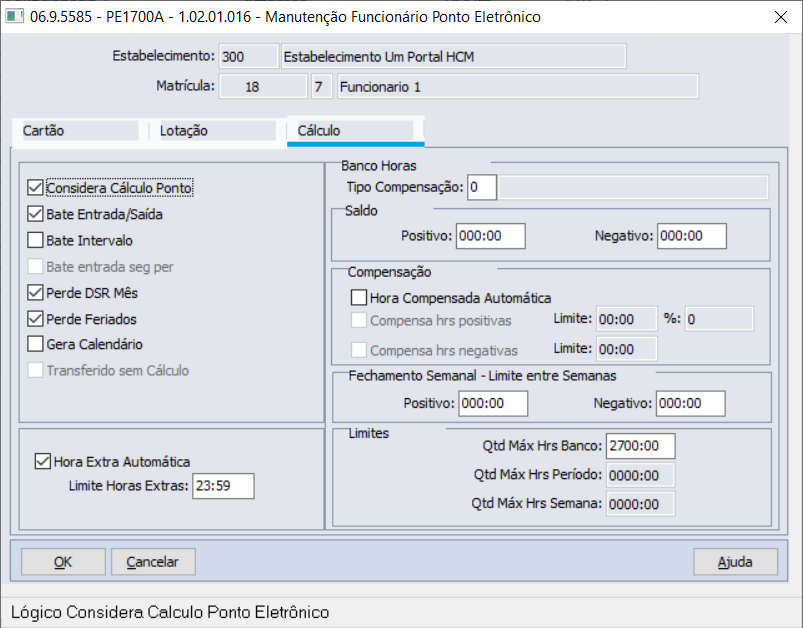Click the application icon in the title bar
The width and height of the screenshot is (803, 628).
[14, 16]
